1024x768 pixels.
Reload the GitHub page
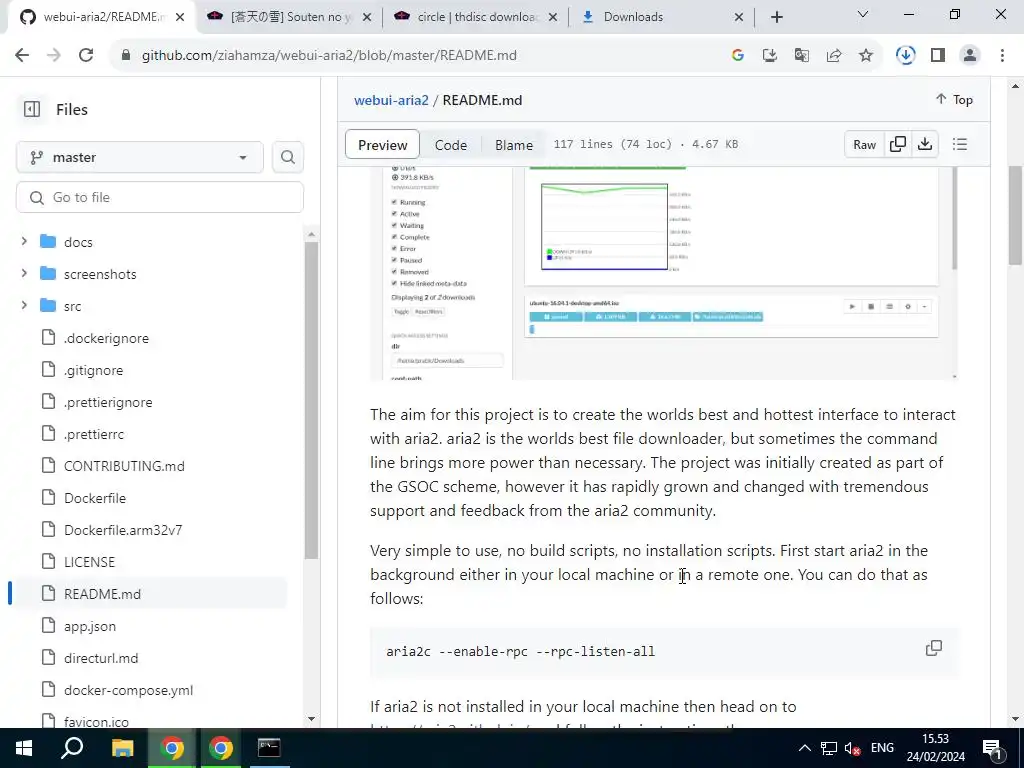(x=86, y=56)
